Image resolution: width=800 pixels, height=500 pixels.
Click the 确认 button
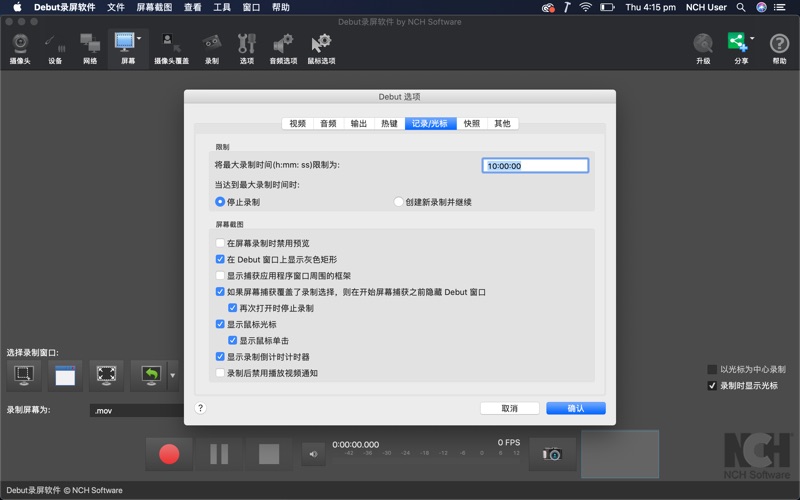575,408
